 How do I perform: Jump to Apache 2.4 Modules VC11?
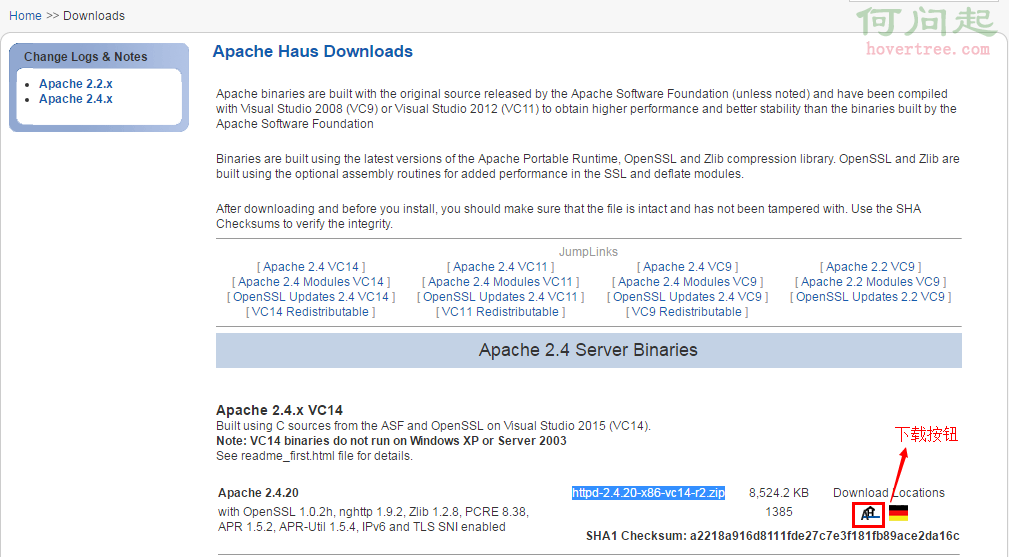click(500, 282)
